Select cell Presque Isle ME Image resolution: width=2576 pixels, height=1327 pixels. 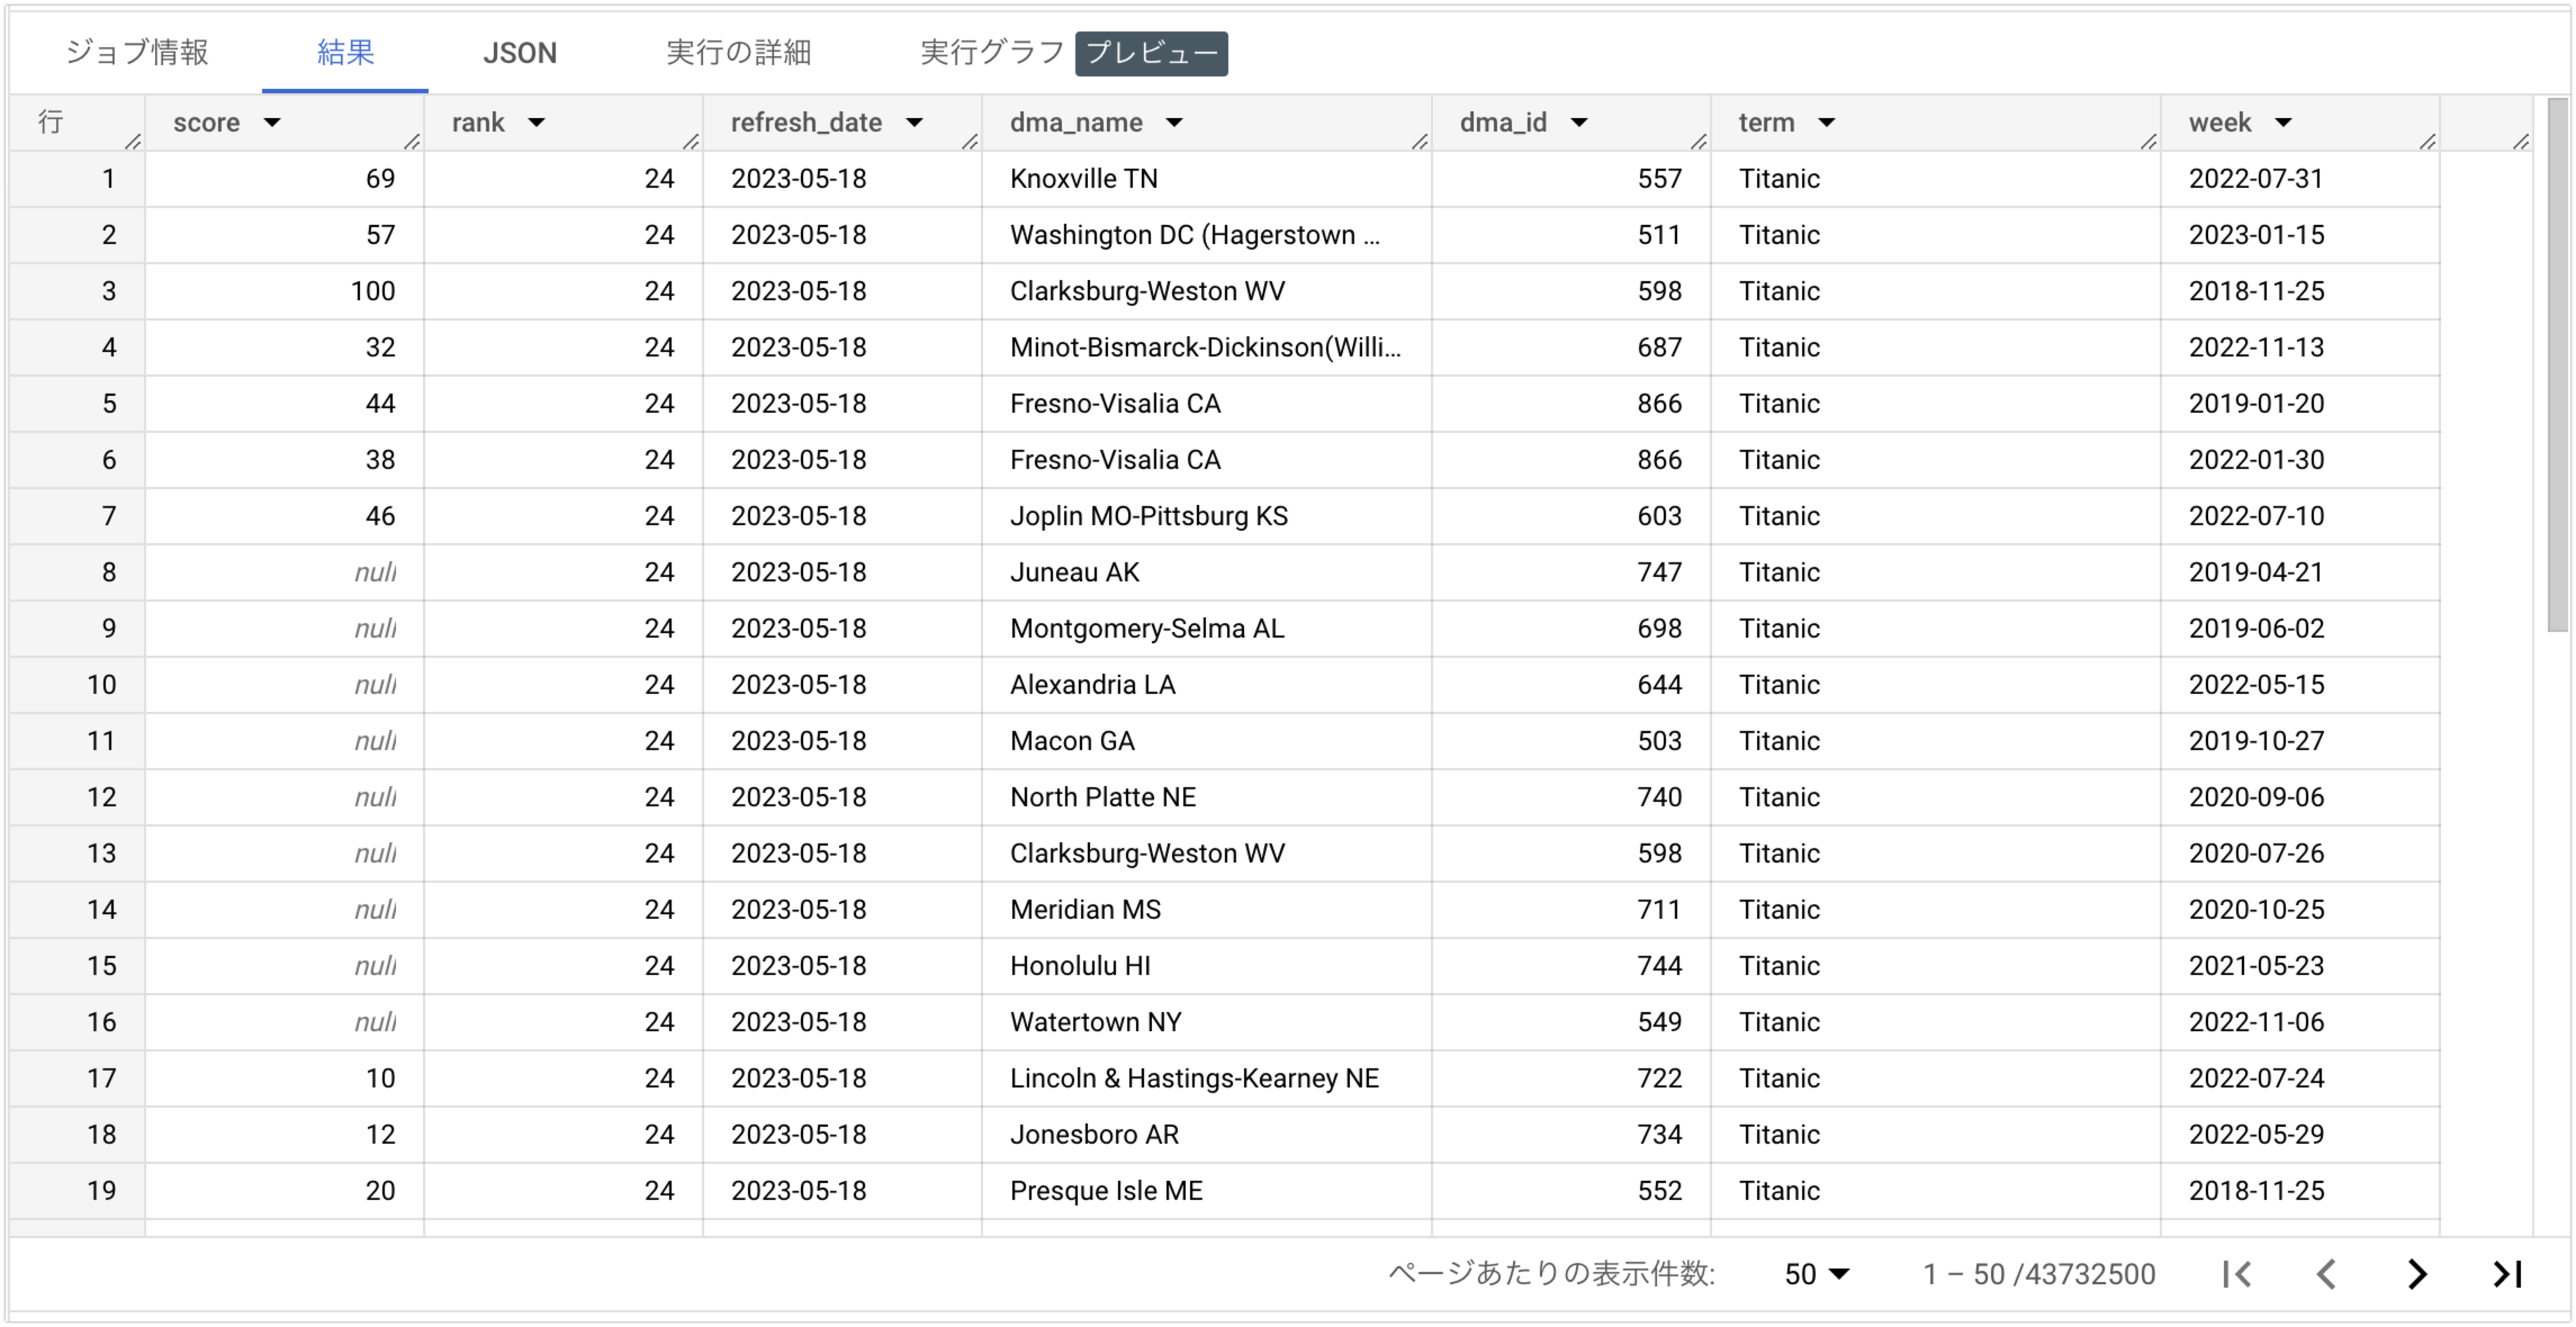[1206, 1191]
